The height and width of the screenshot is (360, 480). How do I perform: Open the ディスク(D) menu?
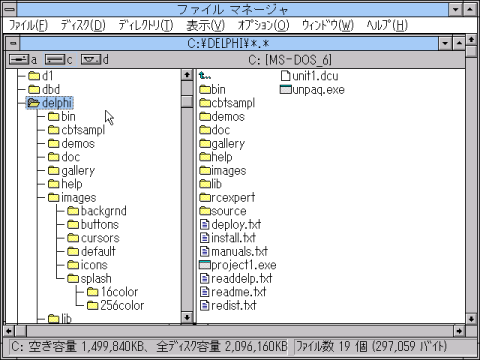(x=83, y=25)
